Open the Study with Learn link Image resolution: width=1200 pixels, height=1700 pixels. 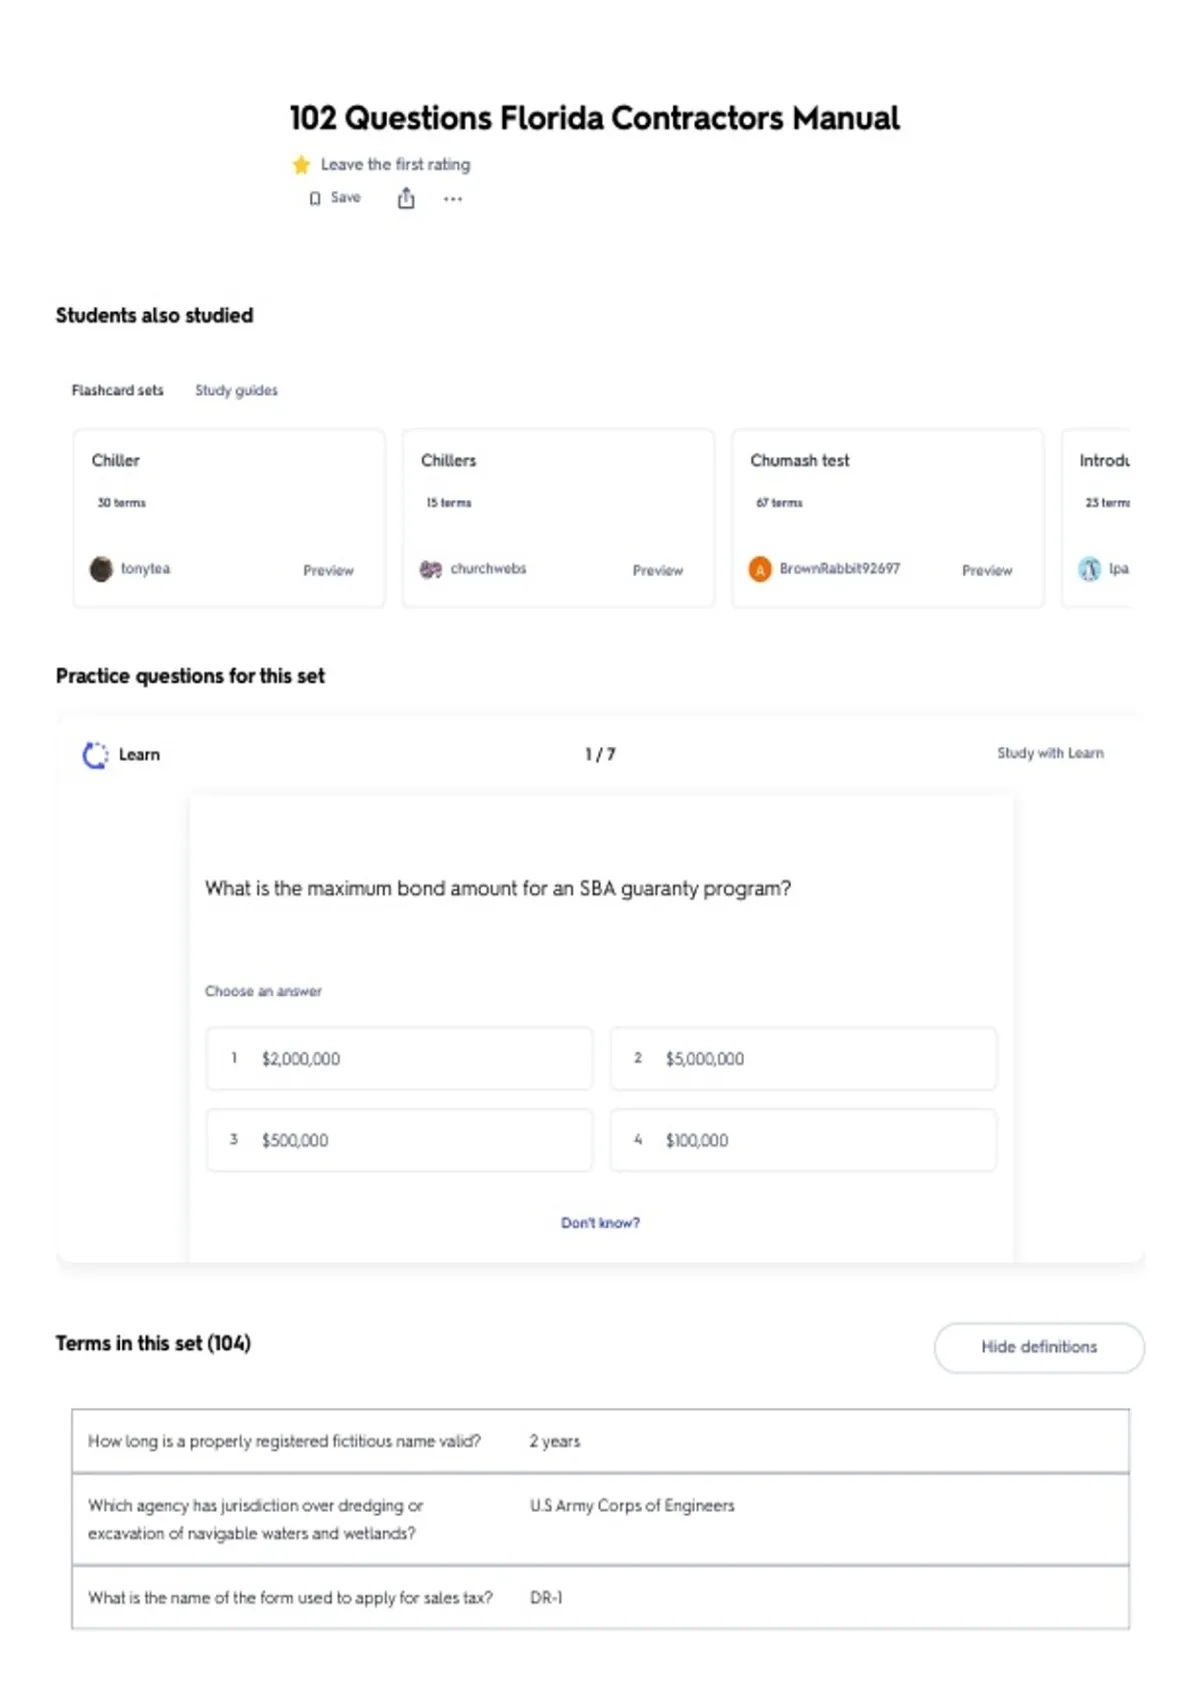pyautogui.click(x=1050, y=753)
